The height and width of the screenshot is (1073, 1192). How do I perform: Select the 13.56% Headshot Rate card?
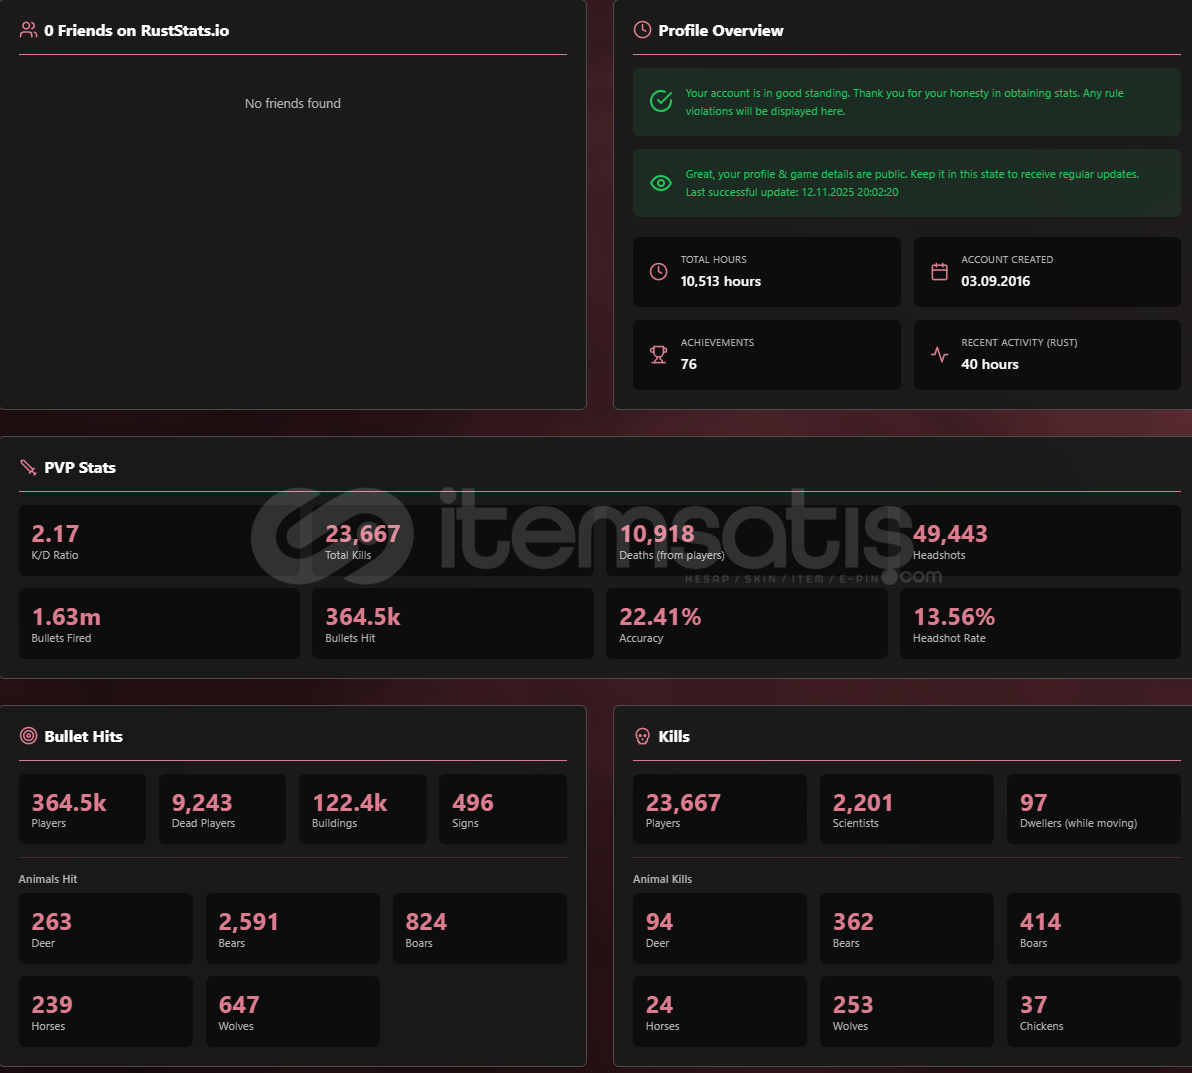point(1040,623)
